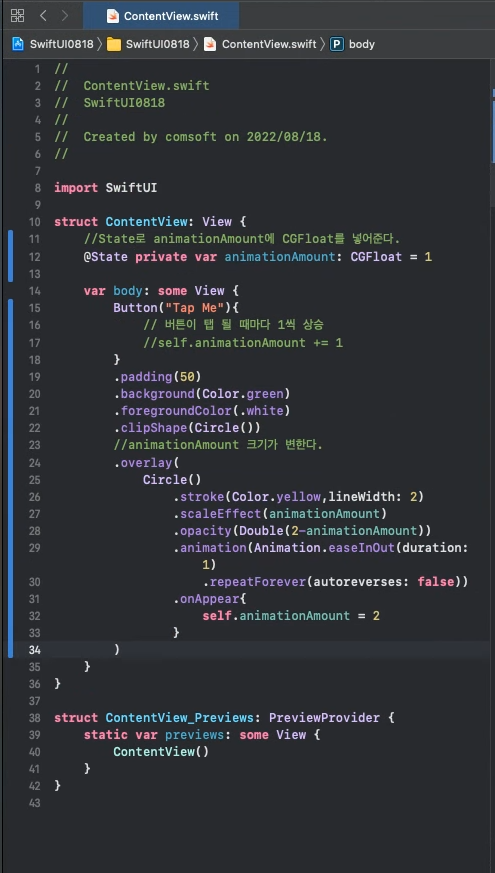Go back in editor history
The width and height of the screenshot is (495, 873).
tap(43, 16)
